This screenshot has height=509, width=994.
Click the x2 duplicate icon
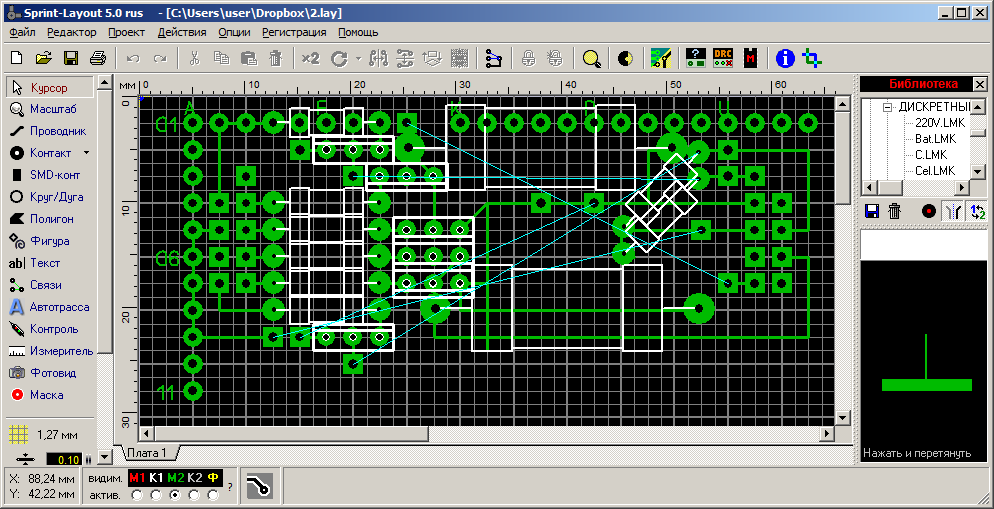tap(310, 58)
